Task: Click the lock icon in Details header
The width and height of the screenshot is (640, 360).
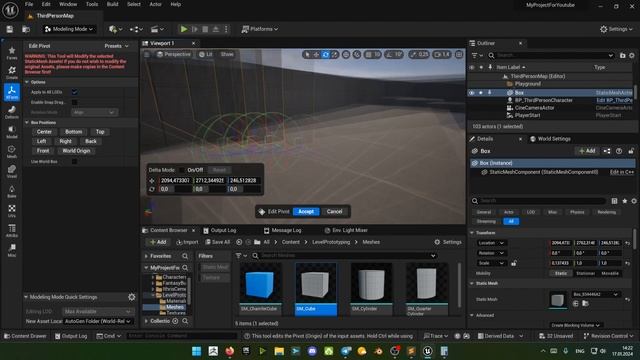Action: pyautogui.click(x=631, y=151)
